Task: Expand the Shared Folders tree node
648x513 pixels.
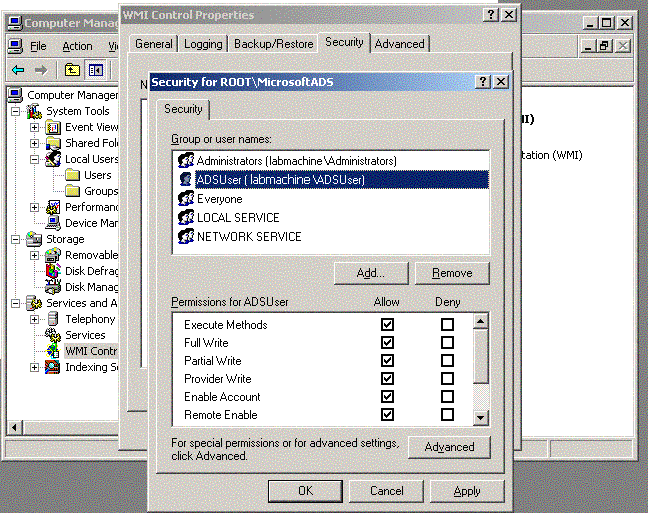Action: pos(35,143)
